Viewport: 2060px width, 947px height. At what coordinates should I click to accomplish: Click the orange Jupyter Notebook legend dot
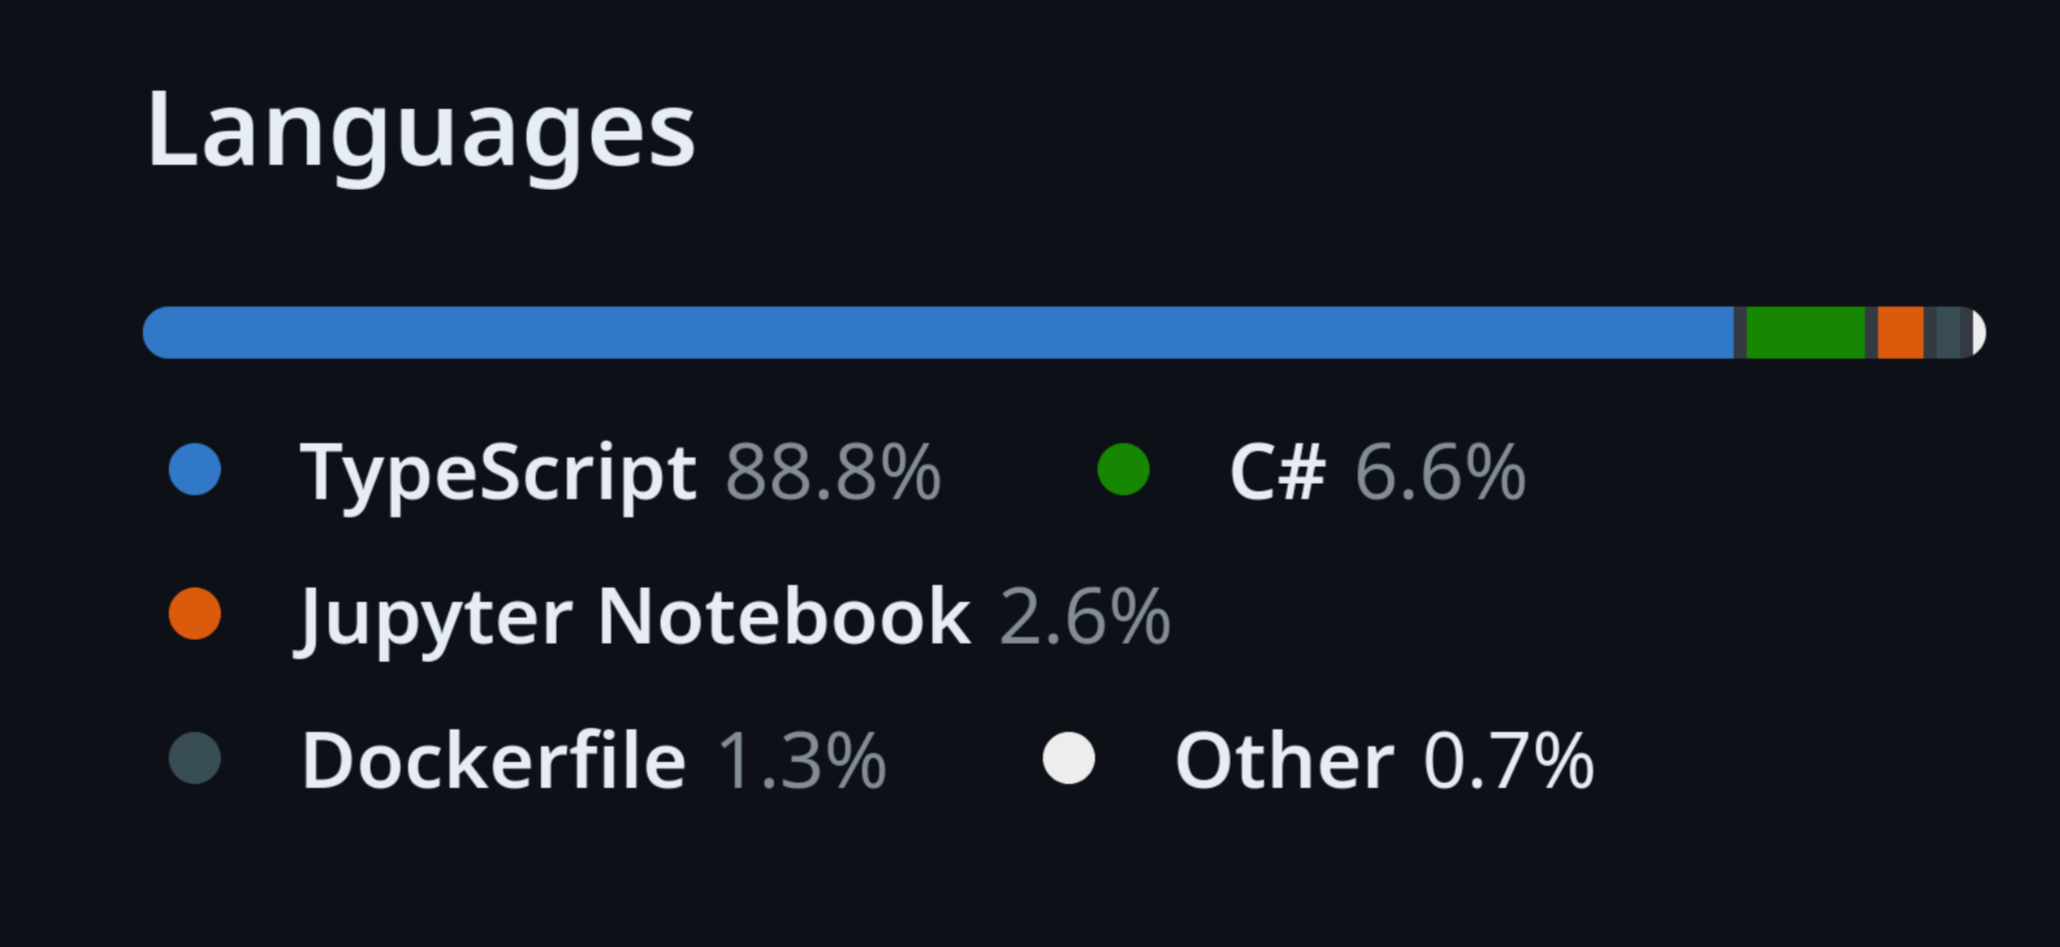(x=193, y=614)
